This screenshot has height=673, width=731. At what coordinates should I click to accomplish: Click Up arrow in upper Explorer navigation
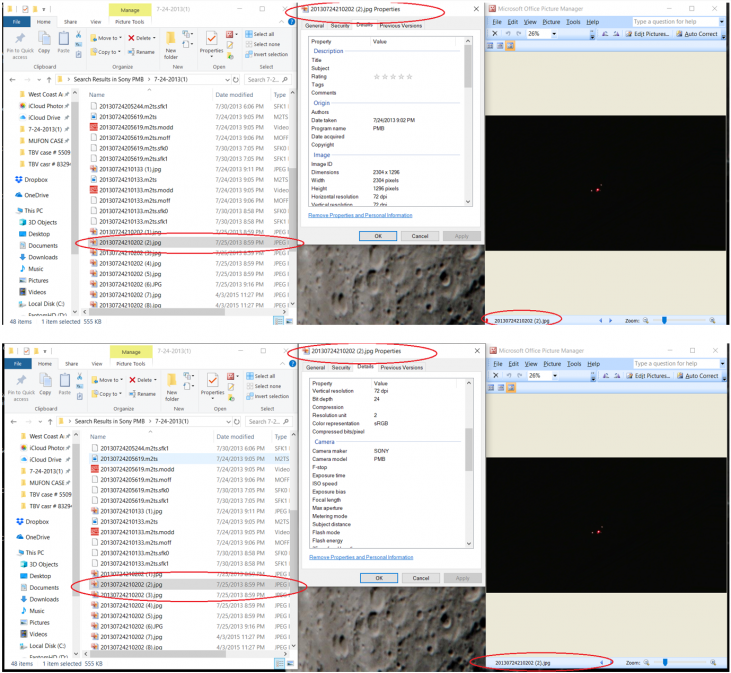48,80
